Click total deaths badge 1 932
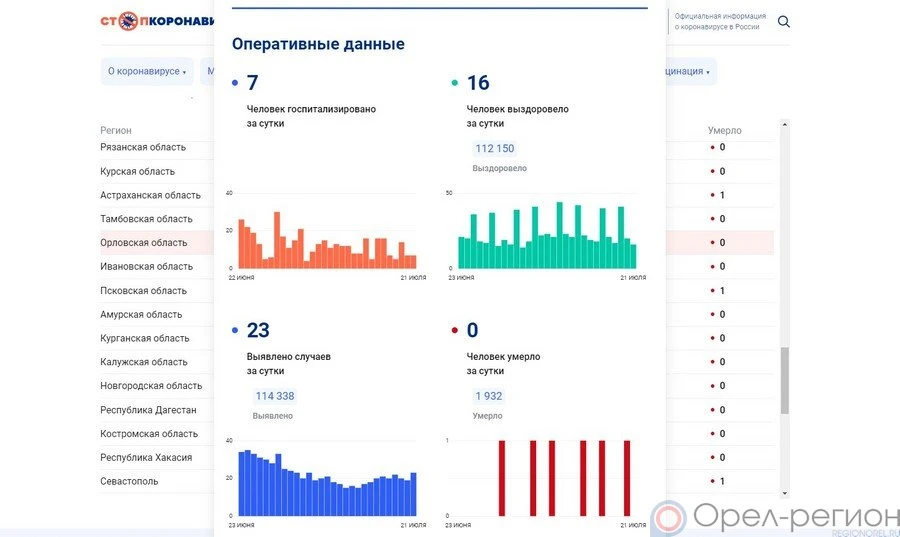Screen dimensions: 900x537 pos(488,396)
